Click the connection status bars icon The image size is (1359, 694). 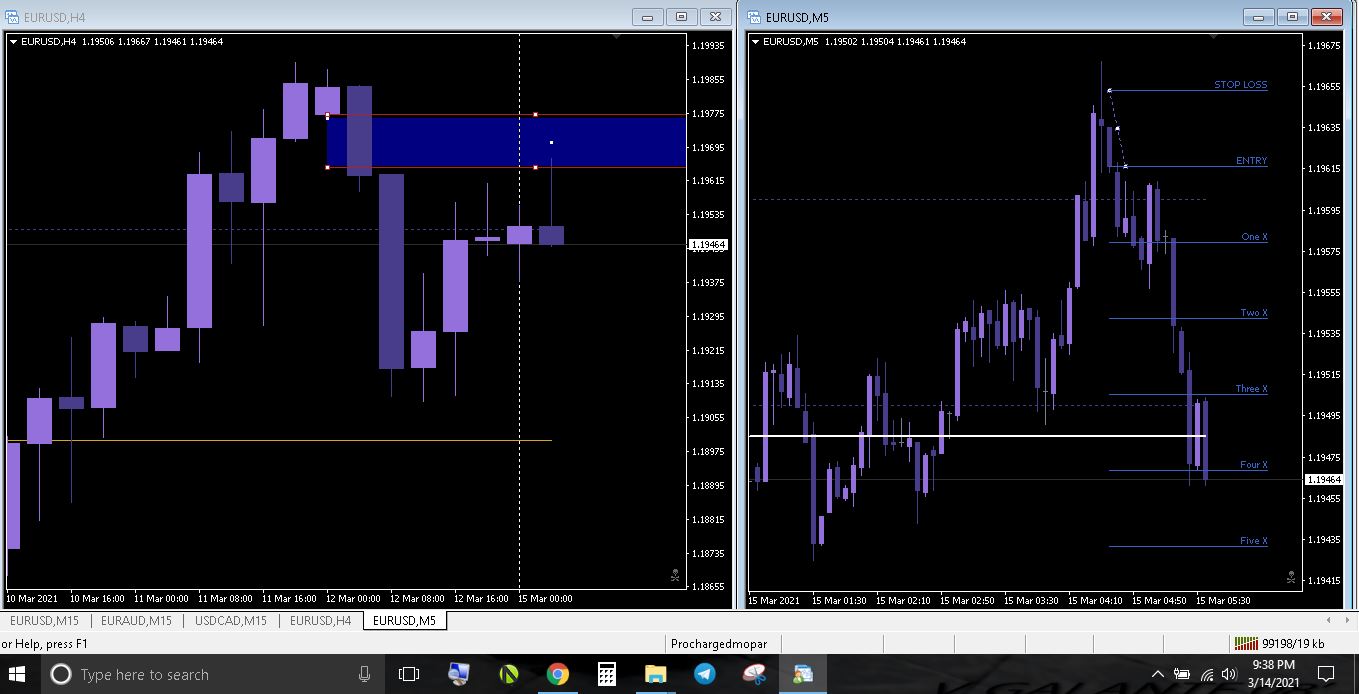click(x=1246, y=644)
